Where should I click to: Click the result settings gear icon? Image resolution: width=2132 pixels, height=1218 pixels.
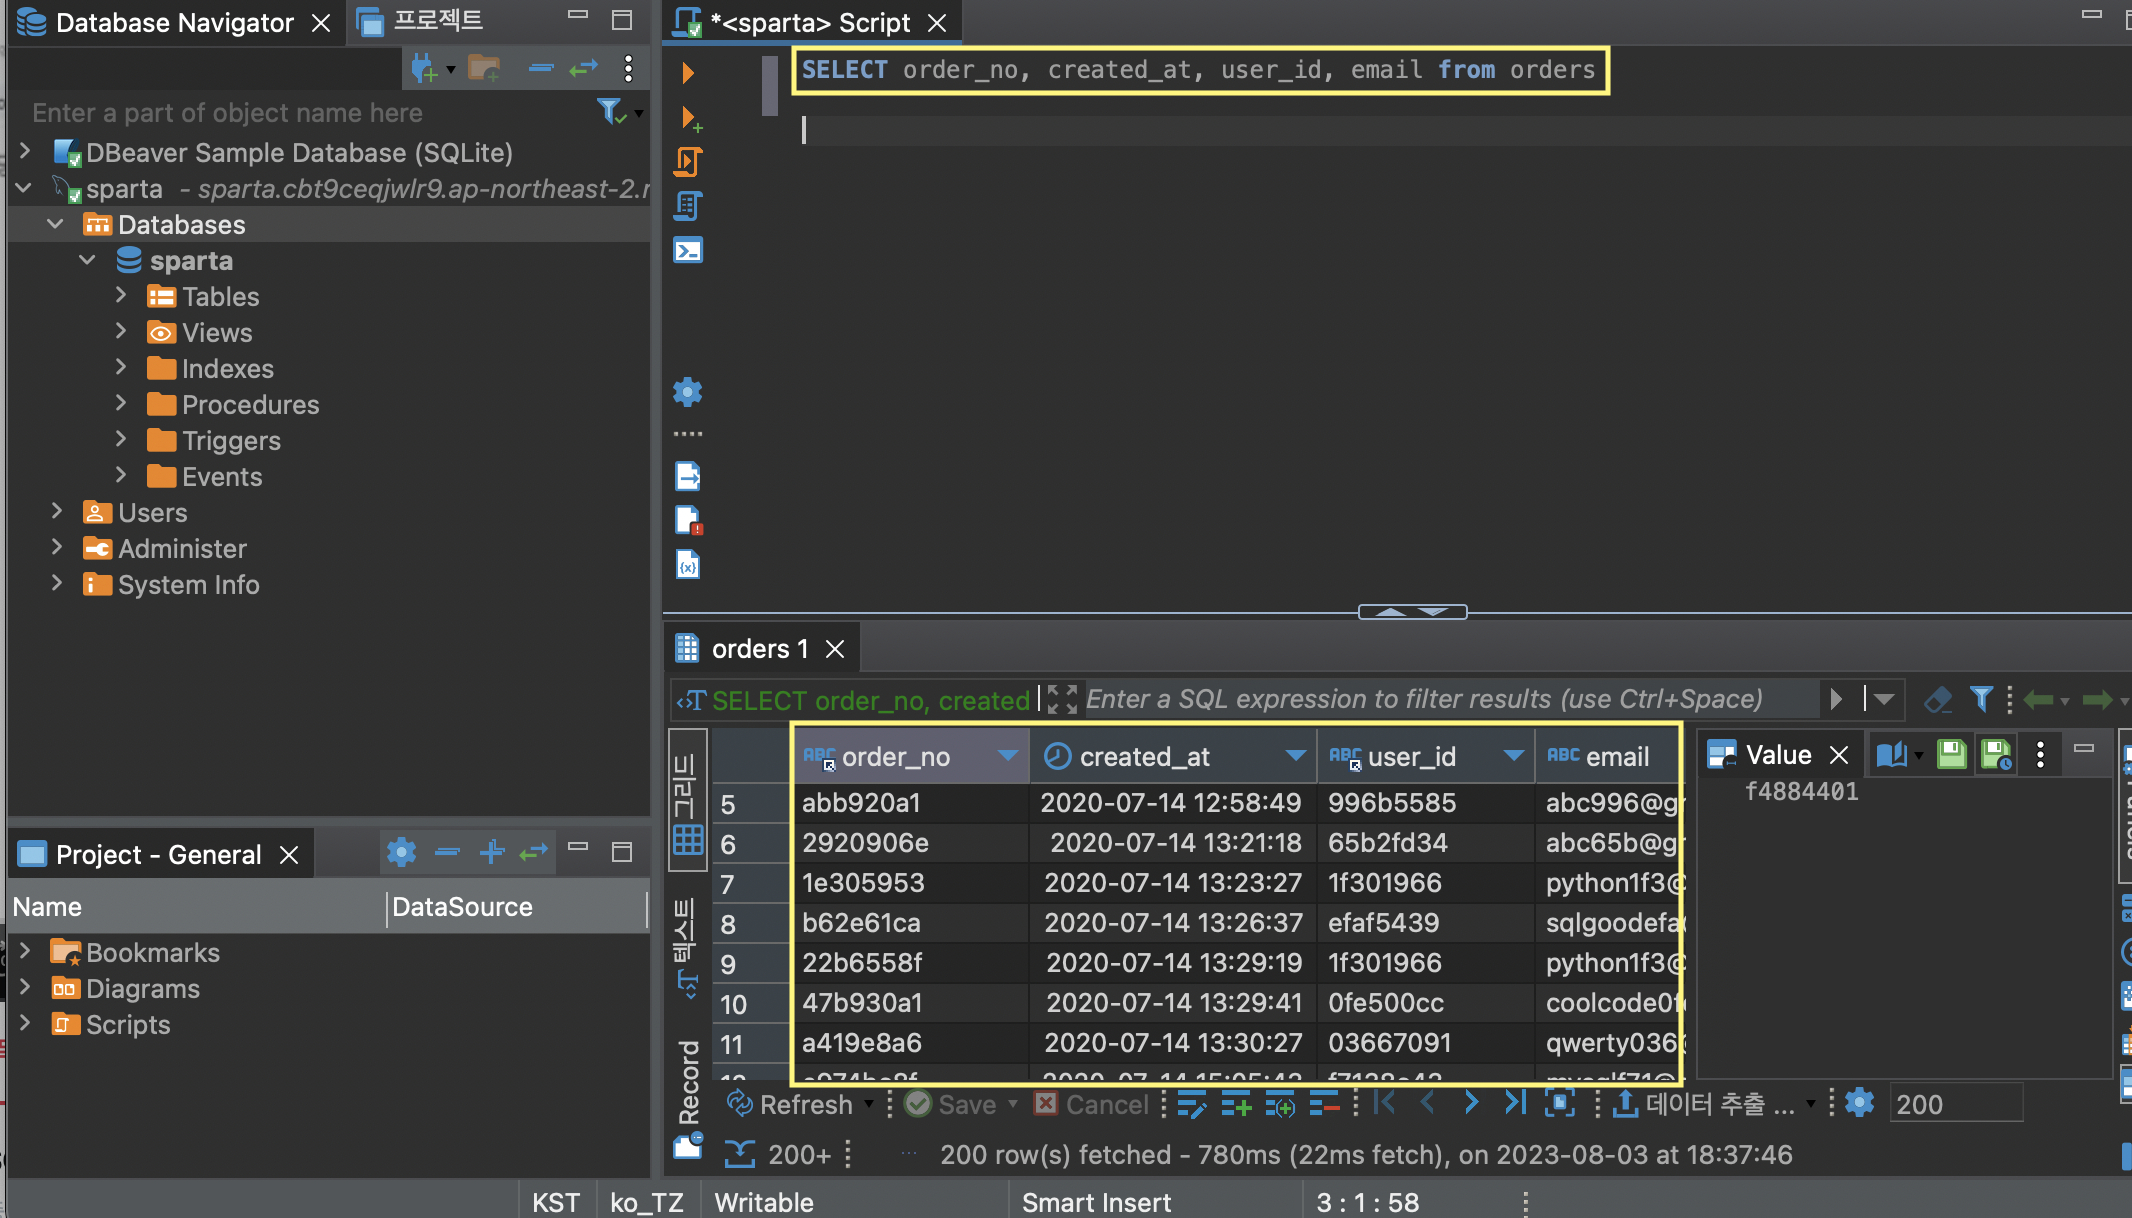[x=1859, y=1103]
